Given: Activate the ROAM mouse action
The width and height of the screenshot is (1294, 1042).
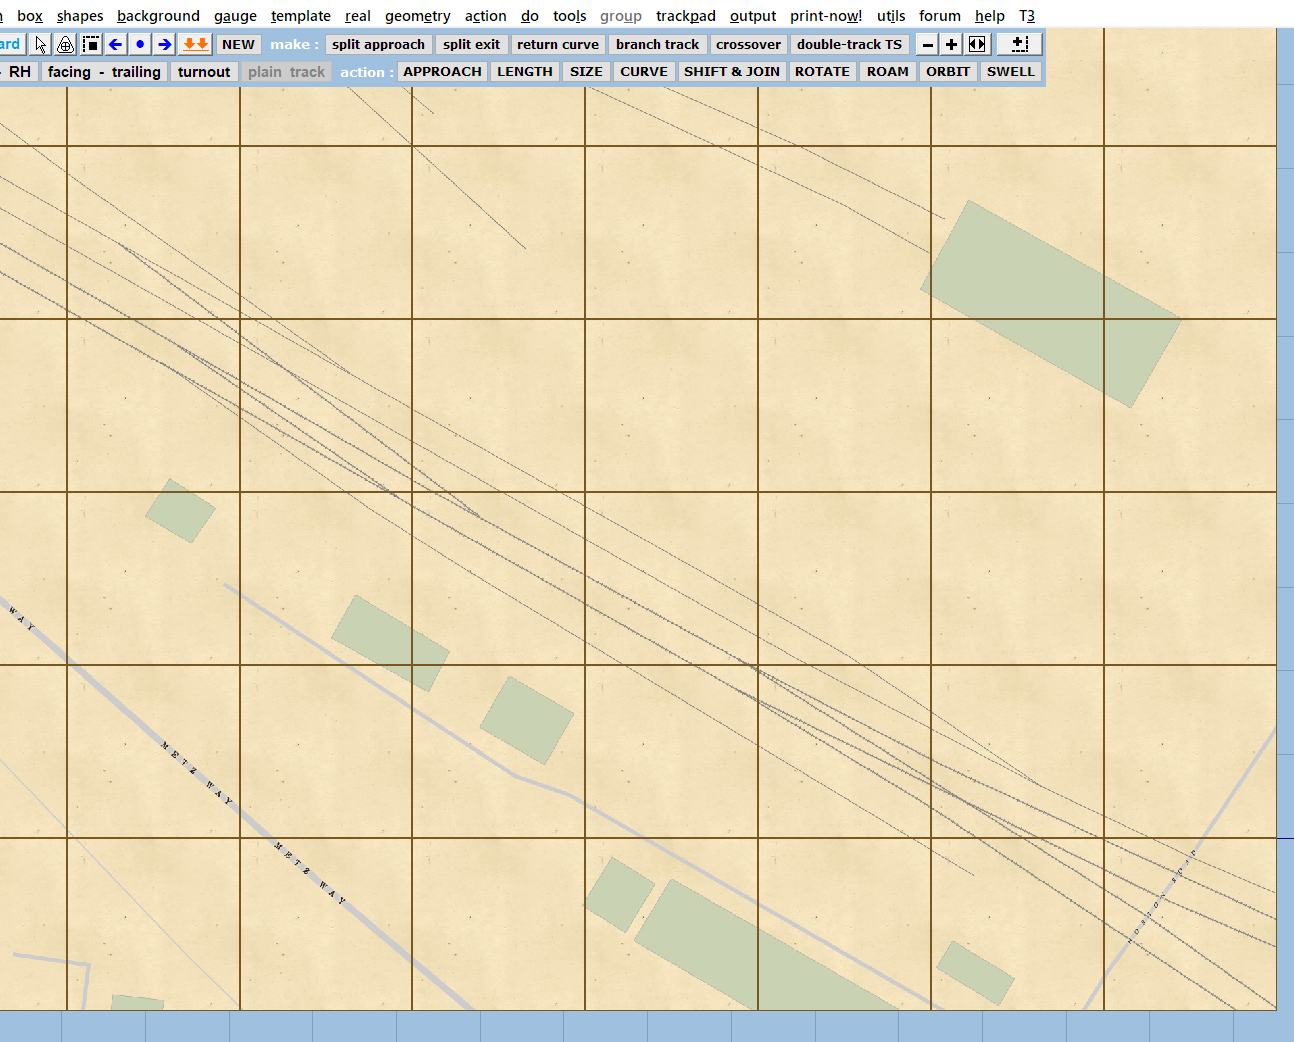Looking at the screenshot, I should point(888,72).
